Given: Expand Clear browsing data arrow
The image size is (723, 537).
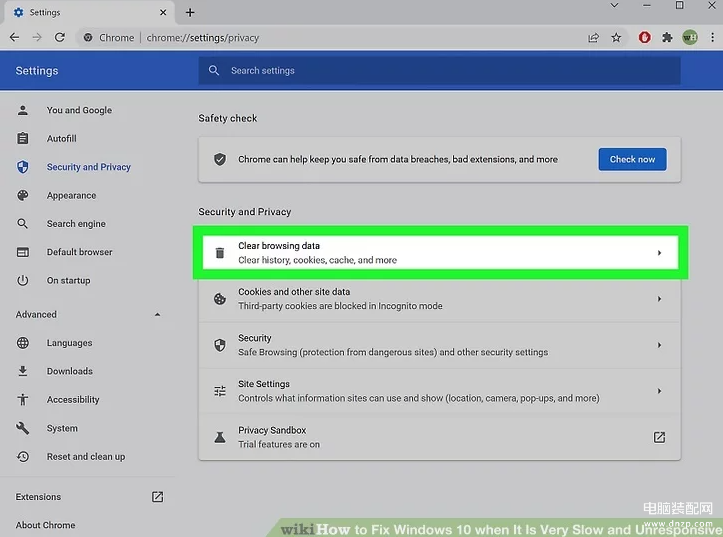Looking at the screenshot, I should [659, 253].
